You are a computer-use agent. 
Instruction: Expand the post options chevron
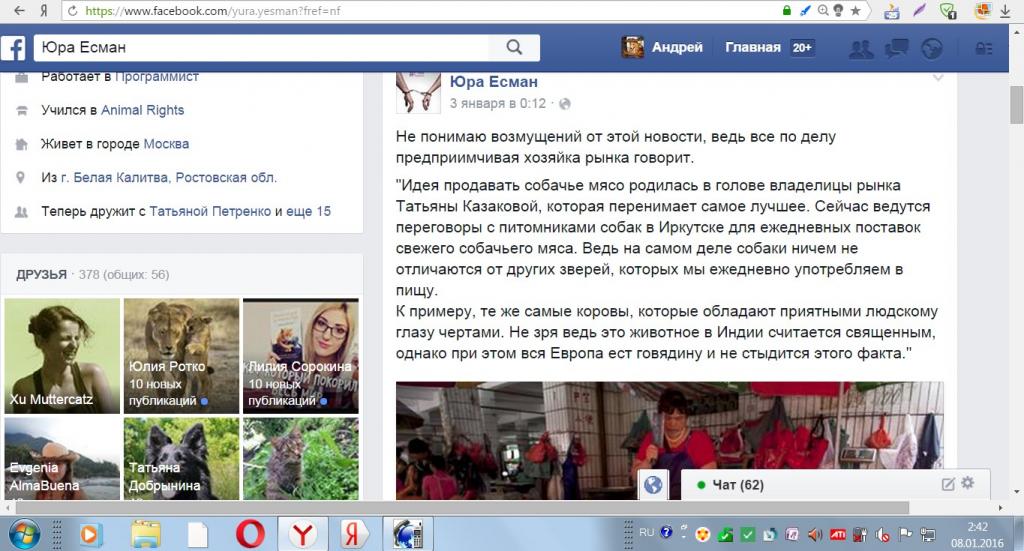(937, 77)
